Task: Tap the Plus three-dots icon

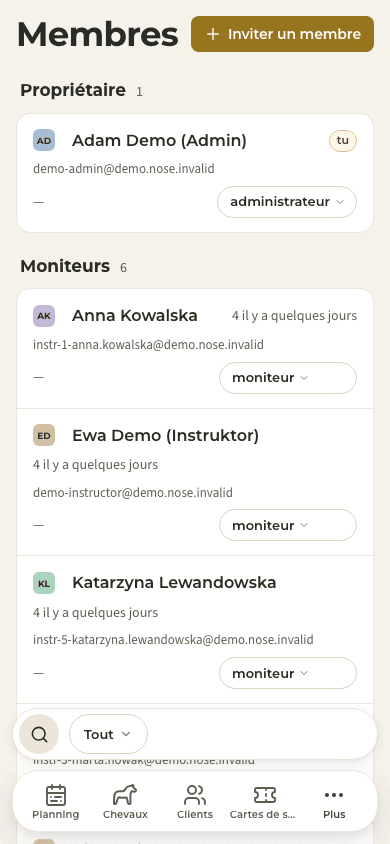Action: 334,795
